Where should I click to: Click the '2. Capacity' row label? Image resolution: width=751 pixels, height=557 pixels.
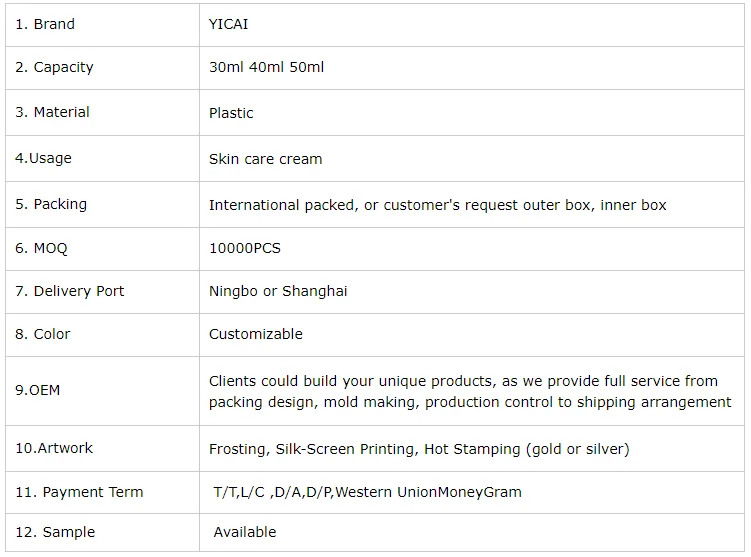point(54,67)
